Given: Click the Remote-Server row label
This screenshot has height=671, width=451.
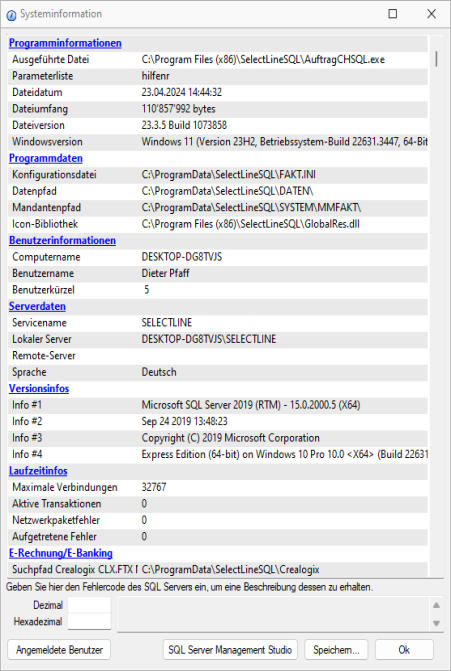Looking at the screenshot, I should click(x=44, y=355).
